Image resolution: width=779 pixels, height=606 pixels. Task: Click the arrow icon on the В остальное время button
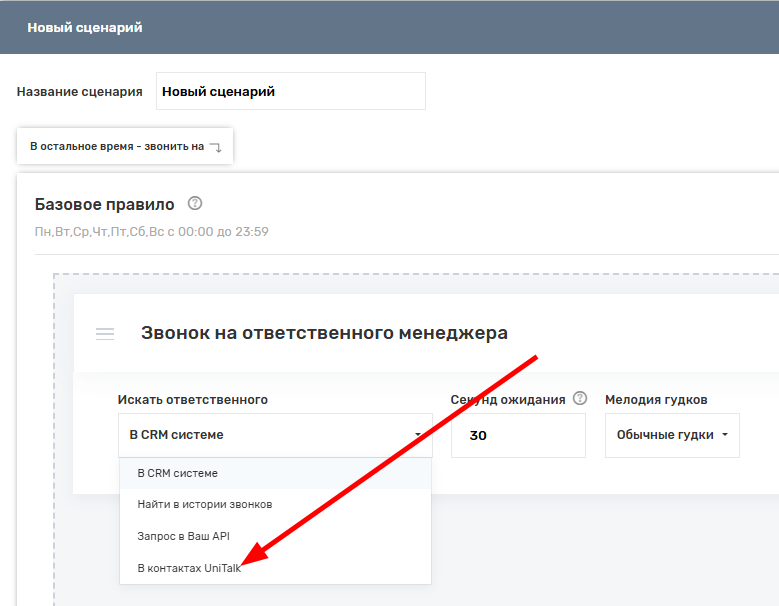click(x=215, y=147)
